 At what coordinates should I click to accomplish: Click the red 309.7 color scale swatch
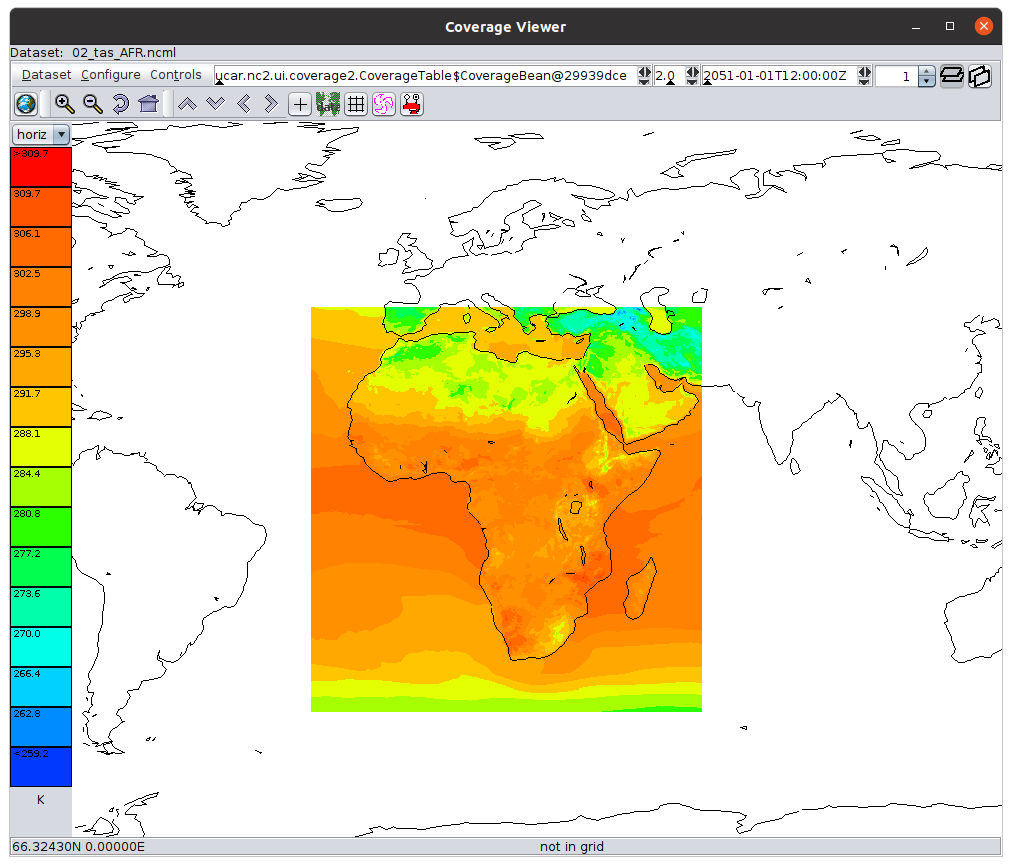click(x=41, y=167)
